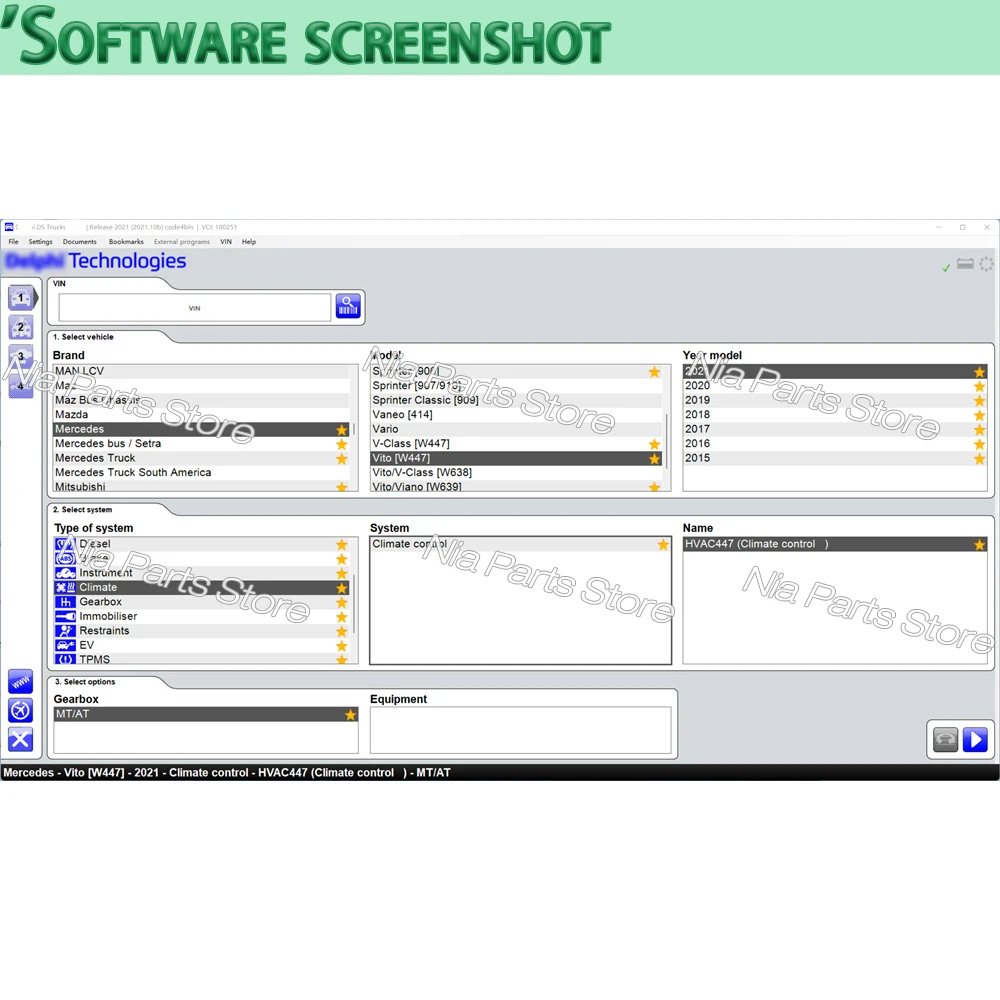This screenshot has width=1000, height=1000.
Task: Toggle favorite star for V-Class [W447]
Action: (x=654, y=445)
